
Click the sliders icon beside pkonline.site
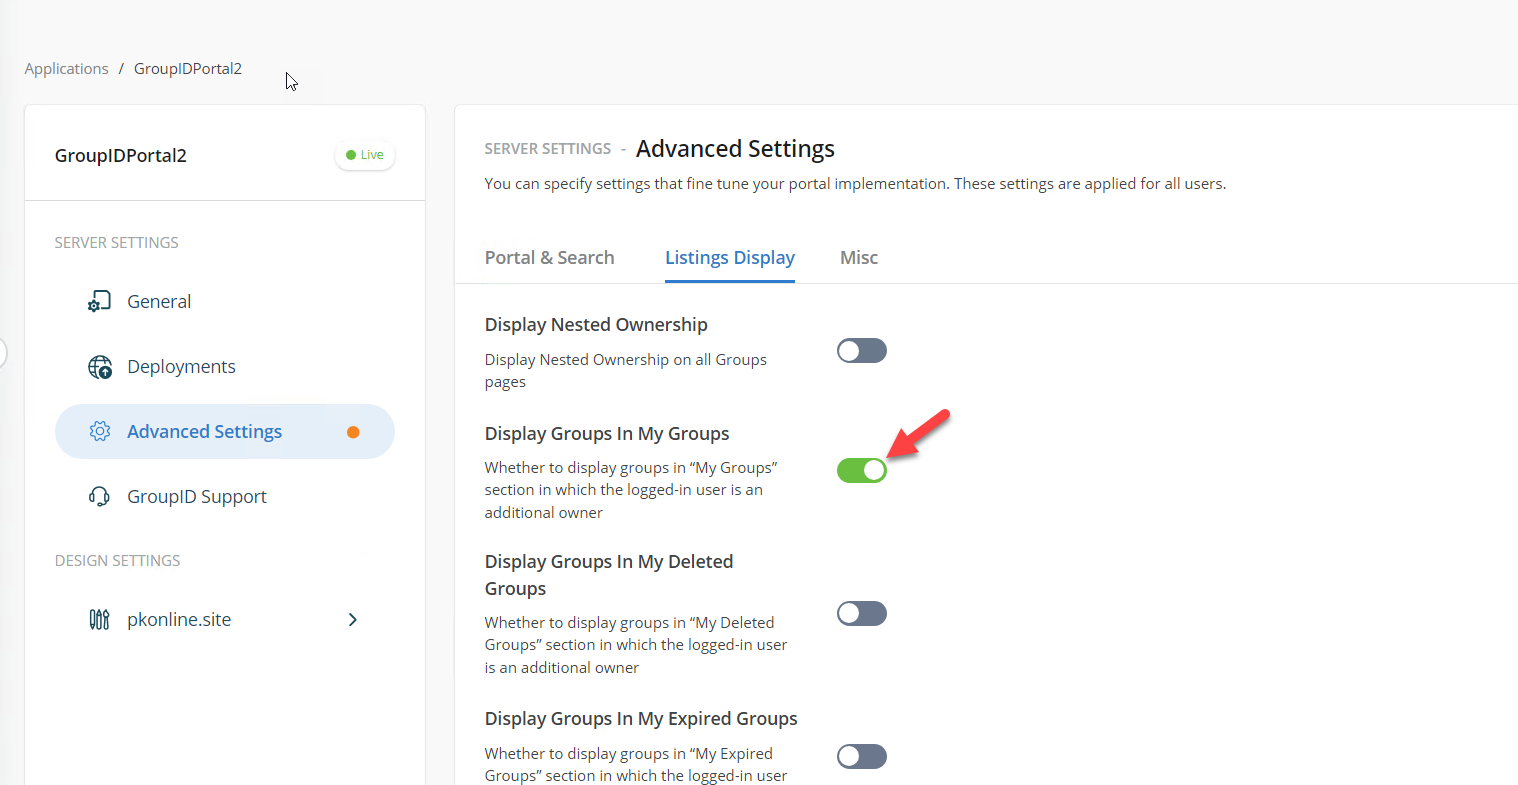100,619
